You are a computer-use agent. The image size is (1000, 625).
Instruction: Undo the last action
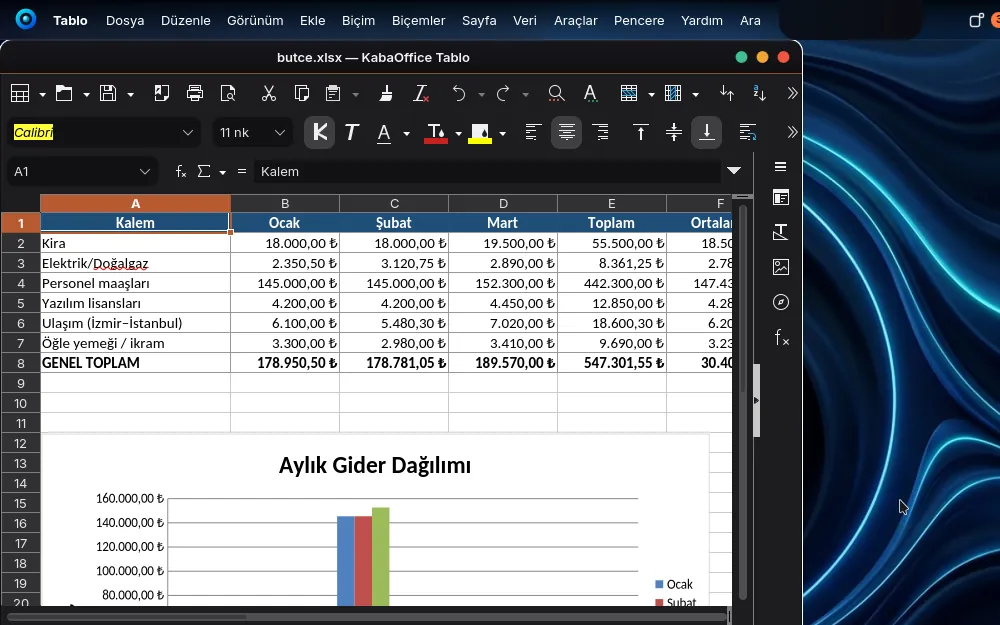(459, 93)
